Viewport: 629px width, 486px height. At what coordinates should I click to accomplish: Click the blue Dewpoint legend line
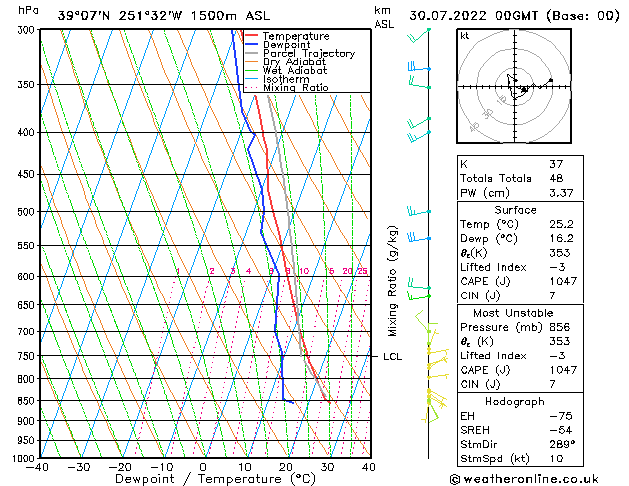[x=251, y=44]
